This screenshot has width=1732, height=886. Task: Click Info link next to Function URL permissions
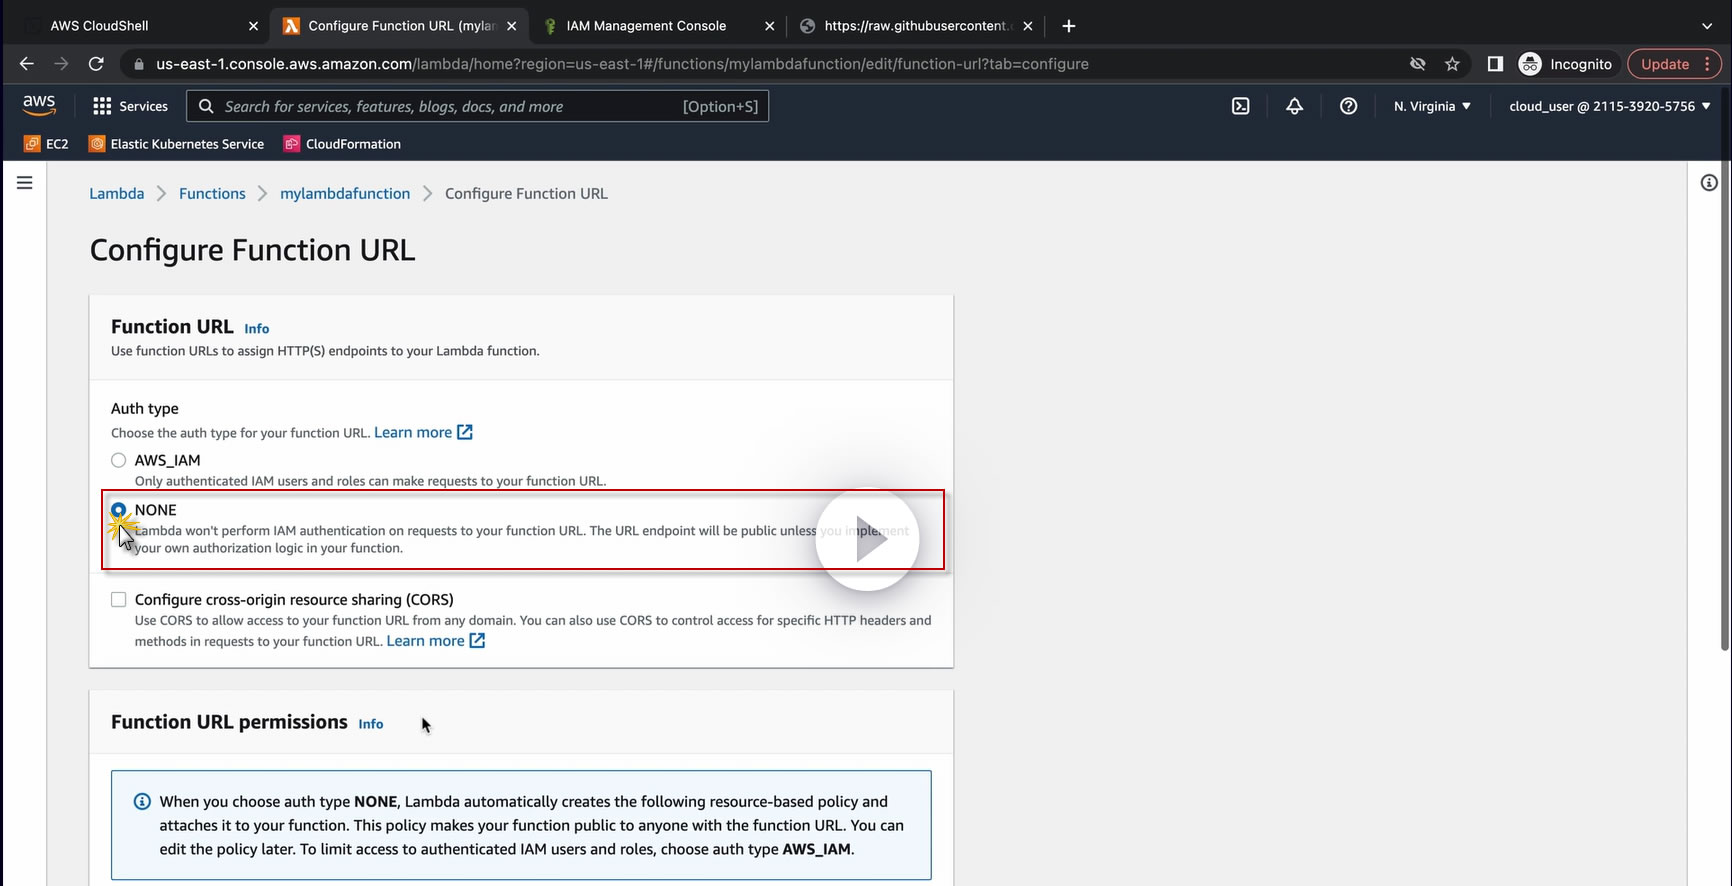(371, 724)
